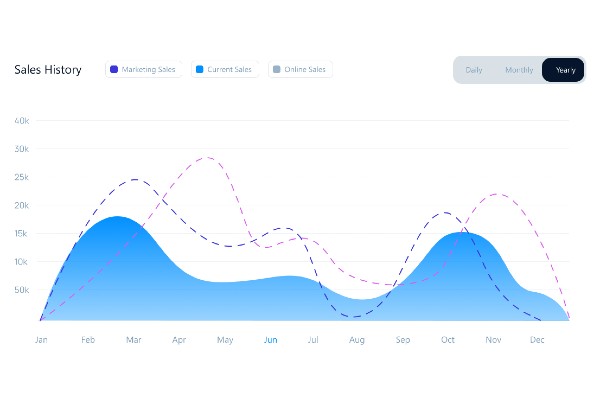Select the Yearly view tab
Viewport: 600px width, 400px height.
point(565,70)
